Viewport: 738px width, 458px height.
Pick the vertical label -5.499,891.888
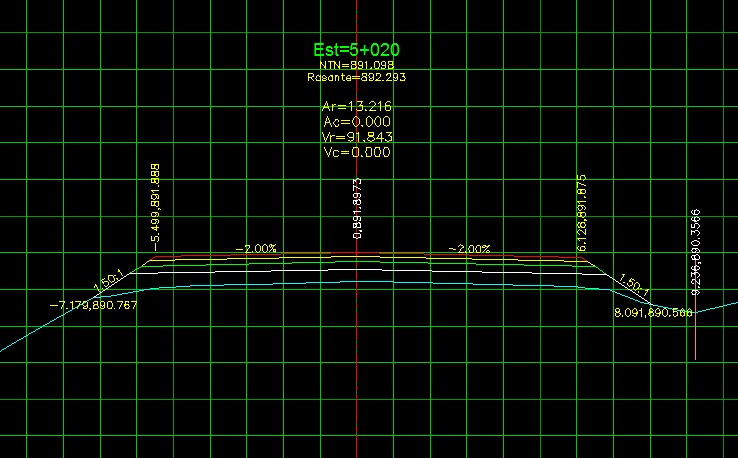tap(156, 208)
